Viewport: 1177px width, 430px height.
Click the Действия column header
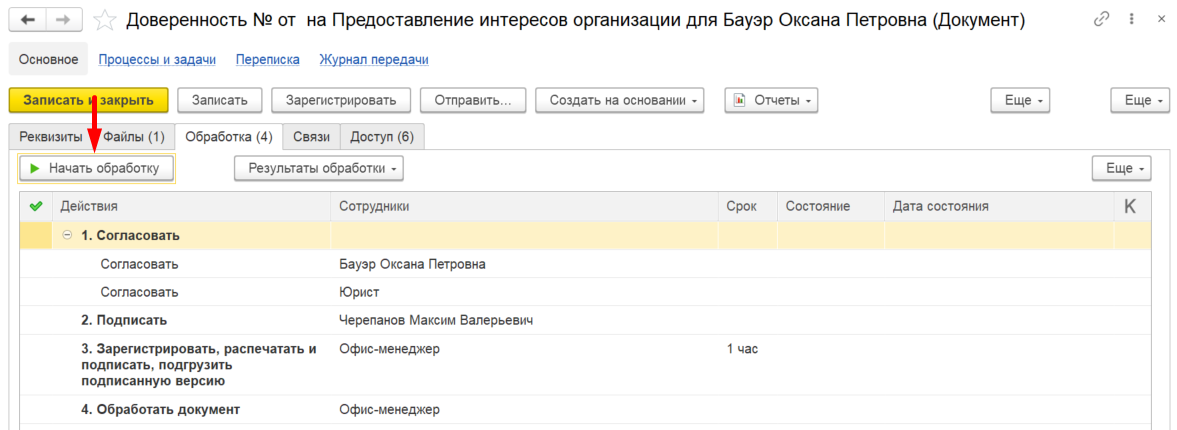point(191,206)
